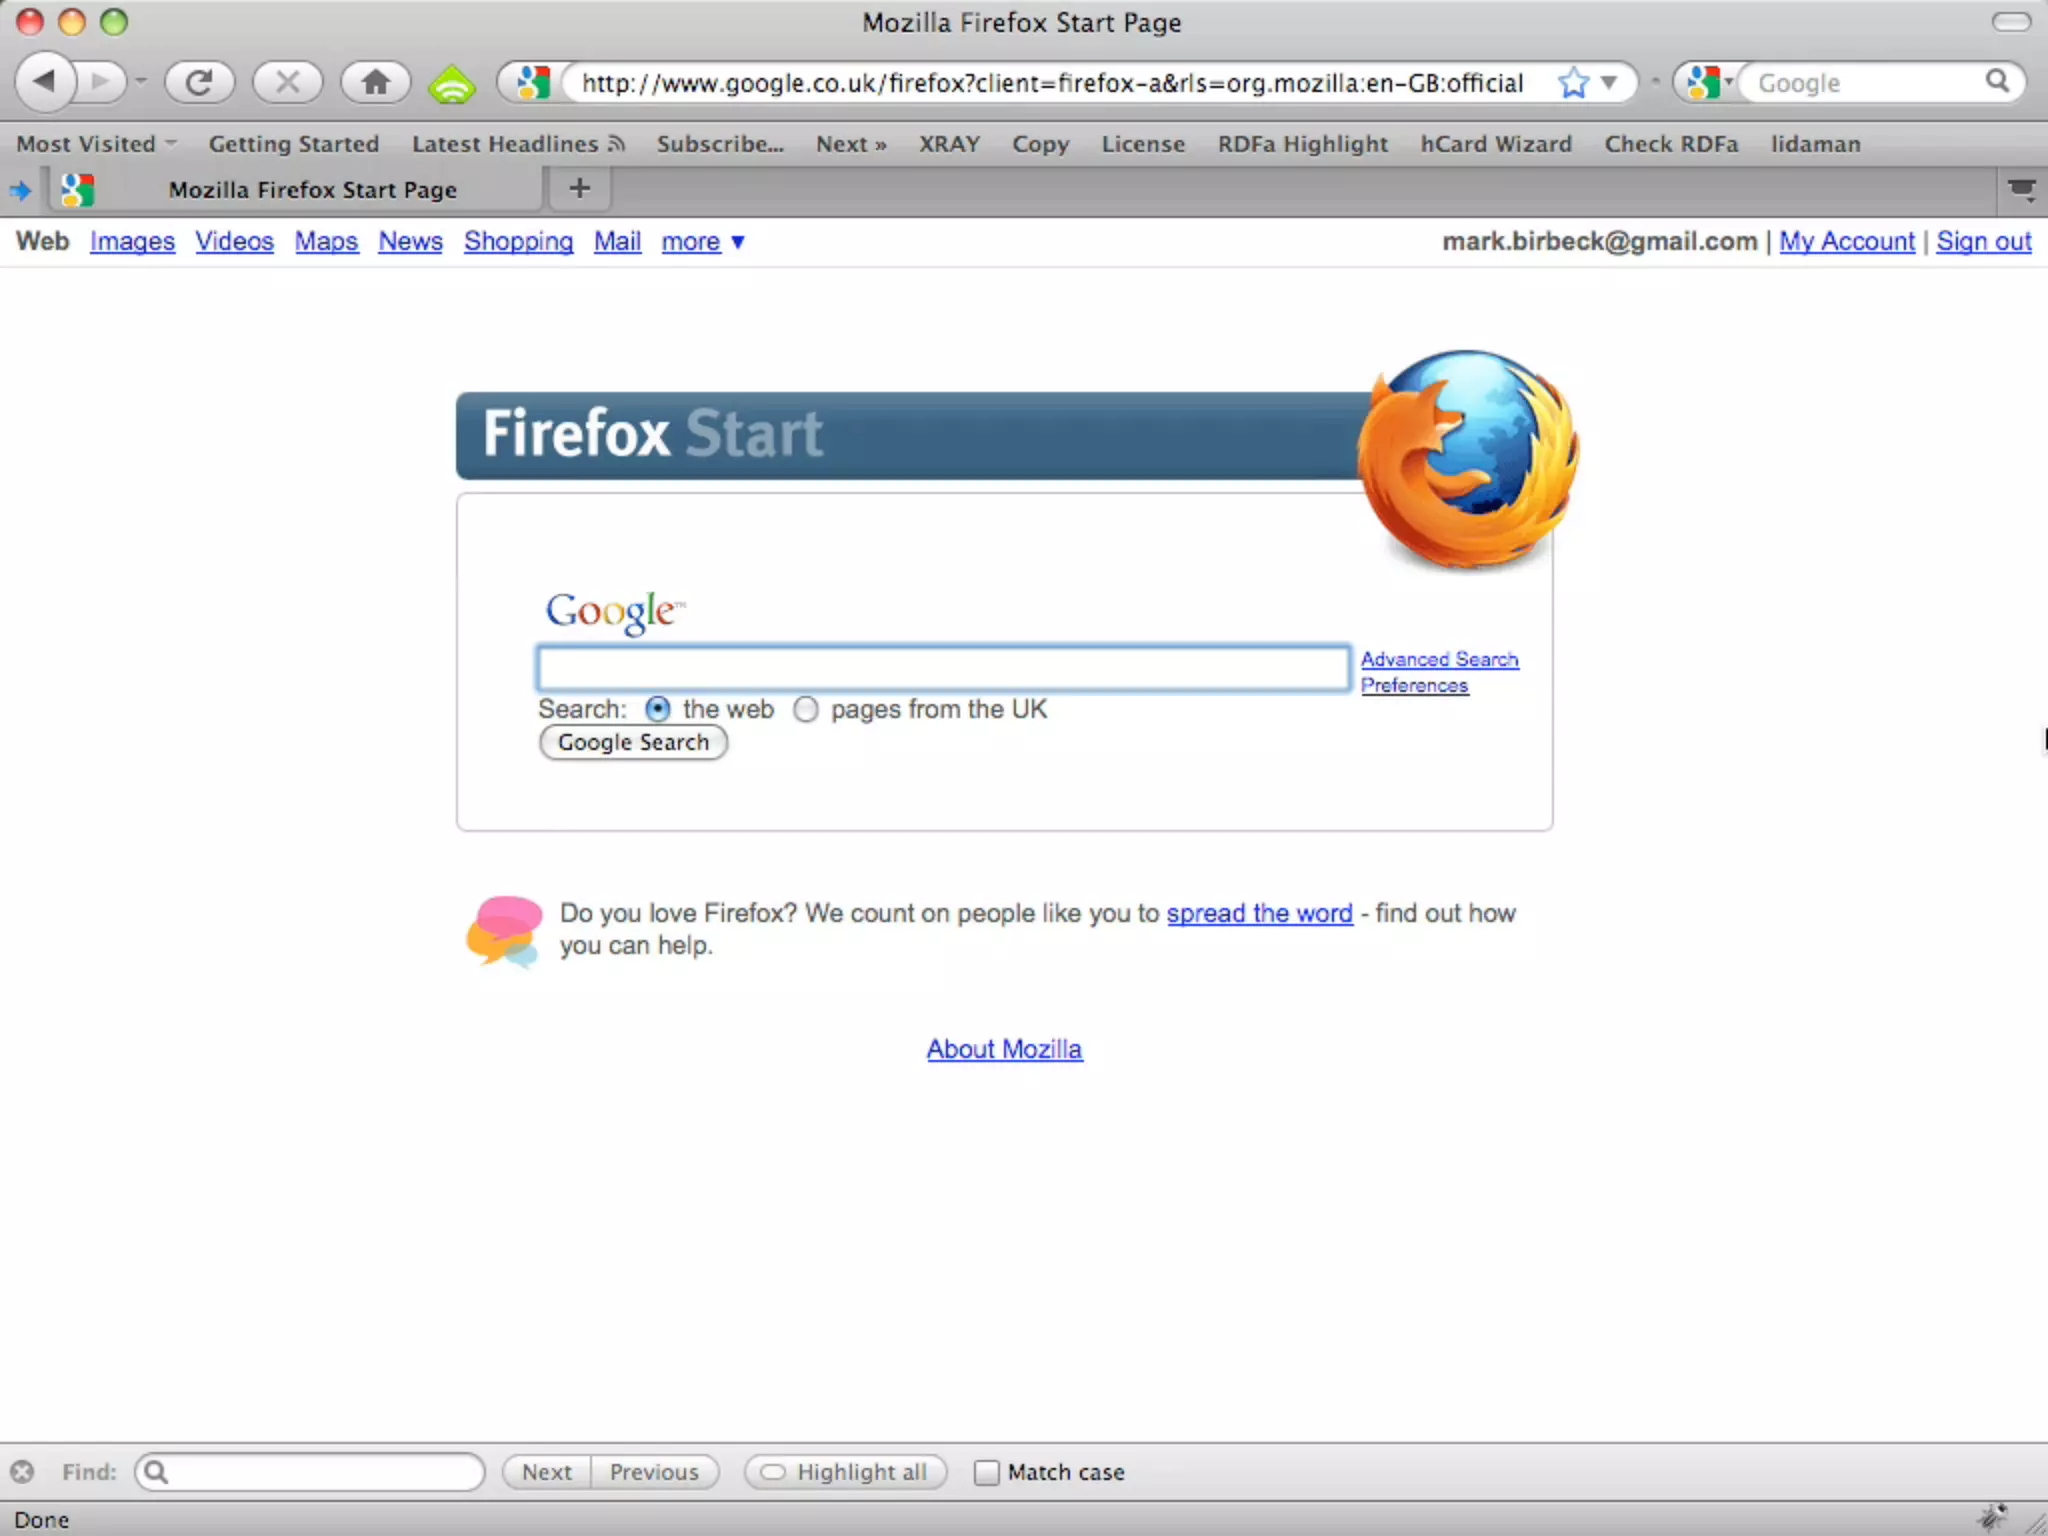This screenshot has width=2048, height=1536.
Task: Open the RDFa Highlight bookmark item
Action: click(x=1302, y=144)
